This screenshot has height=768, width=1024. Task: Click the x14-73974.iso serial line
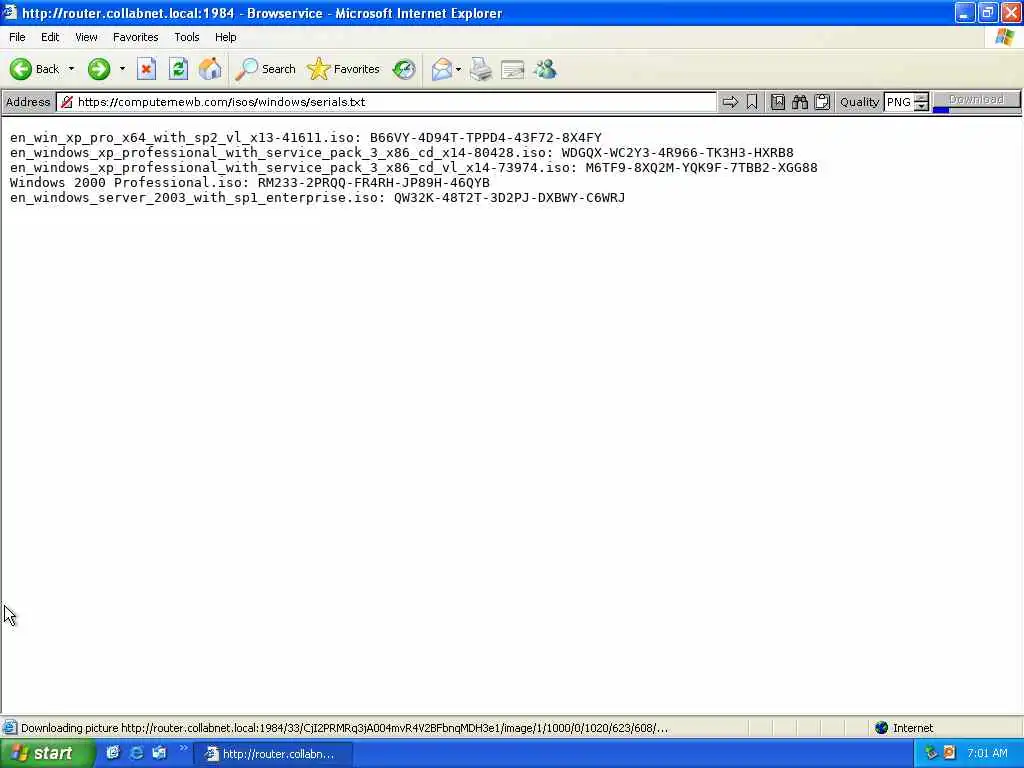point(413,168)
